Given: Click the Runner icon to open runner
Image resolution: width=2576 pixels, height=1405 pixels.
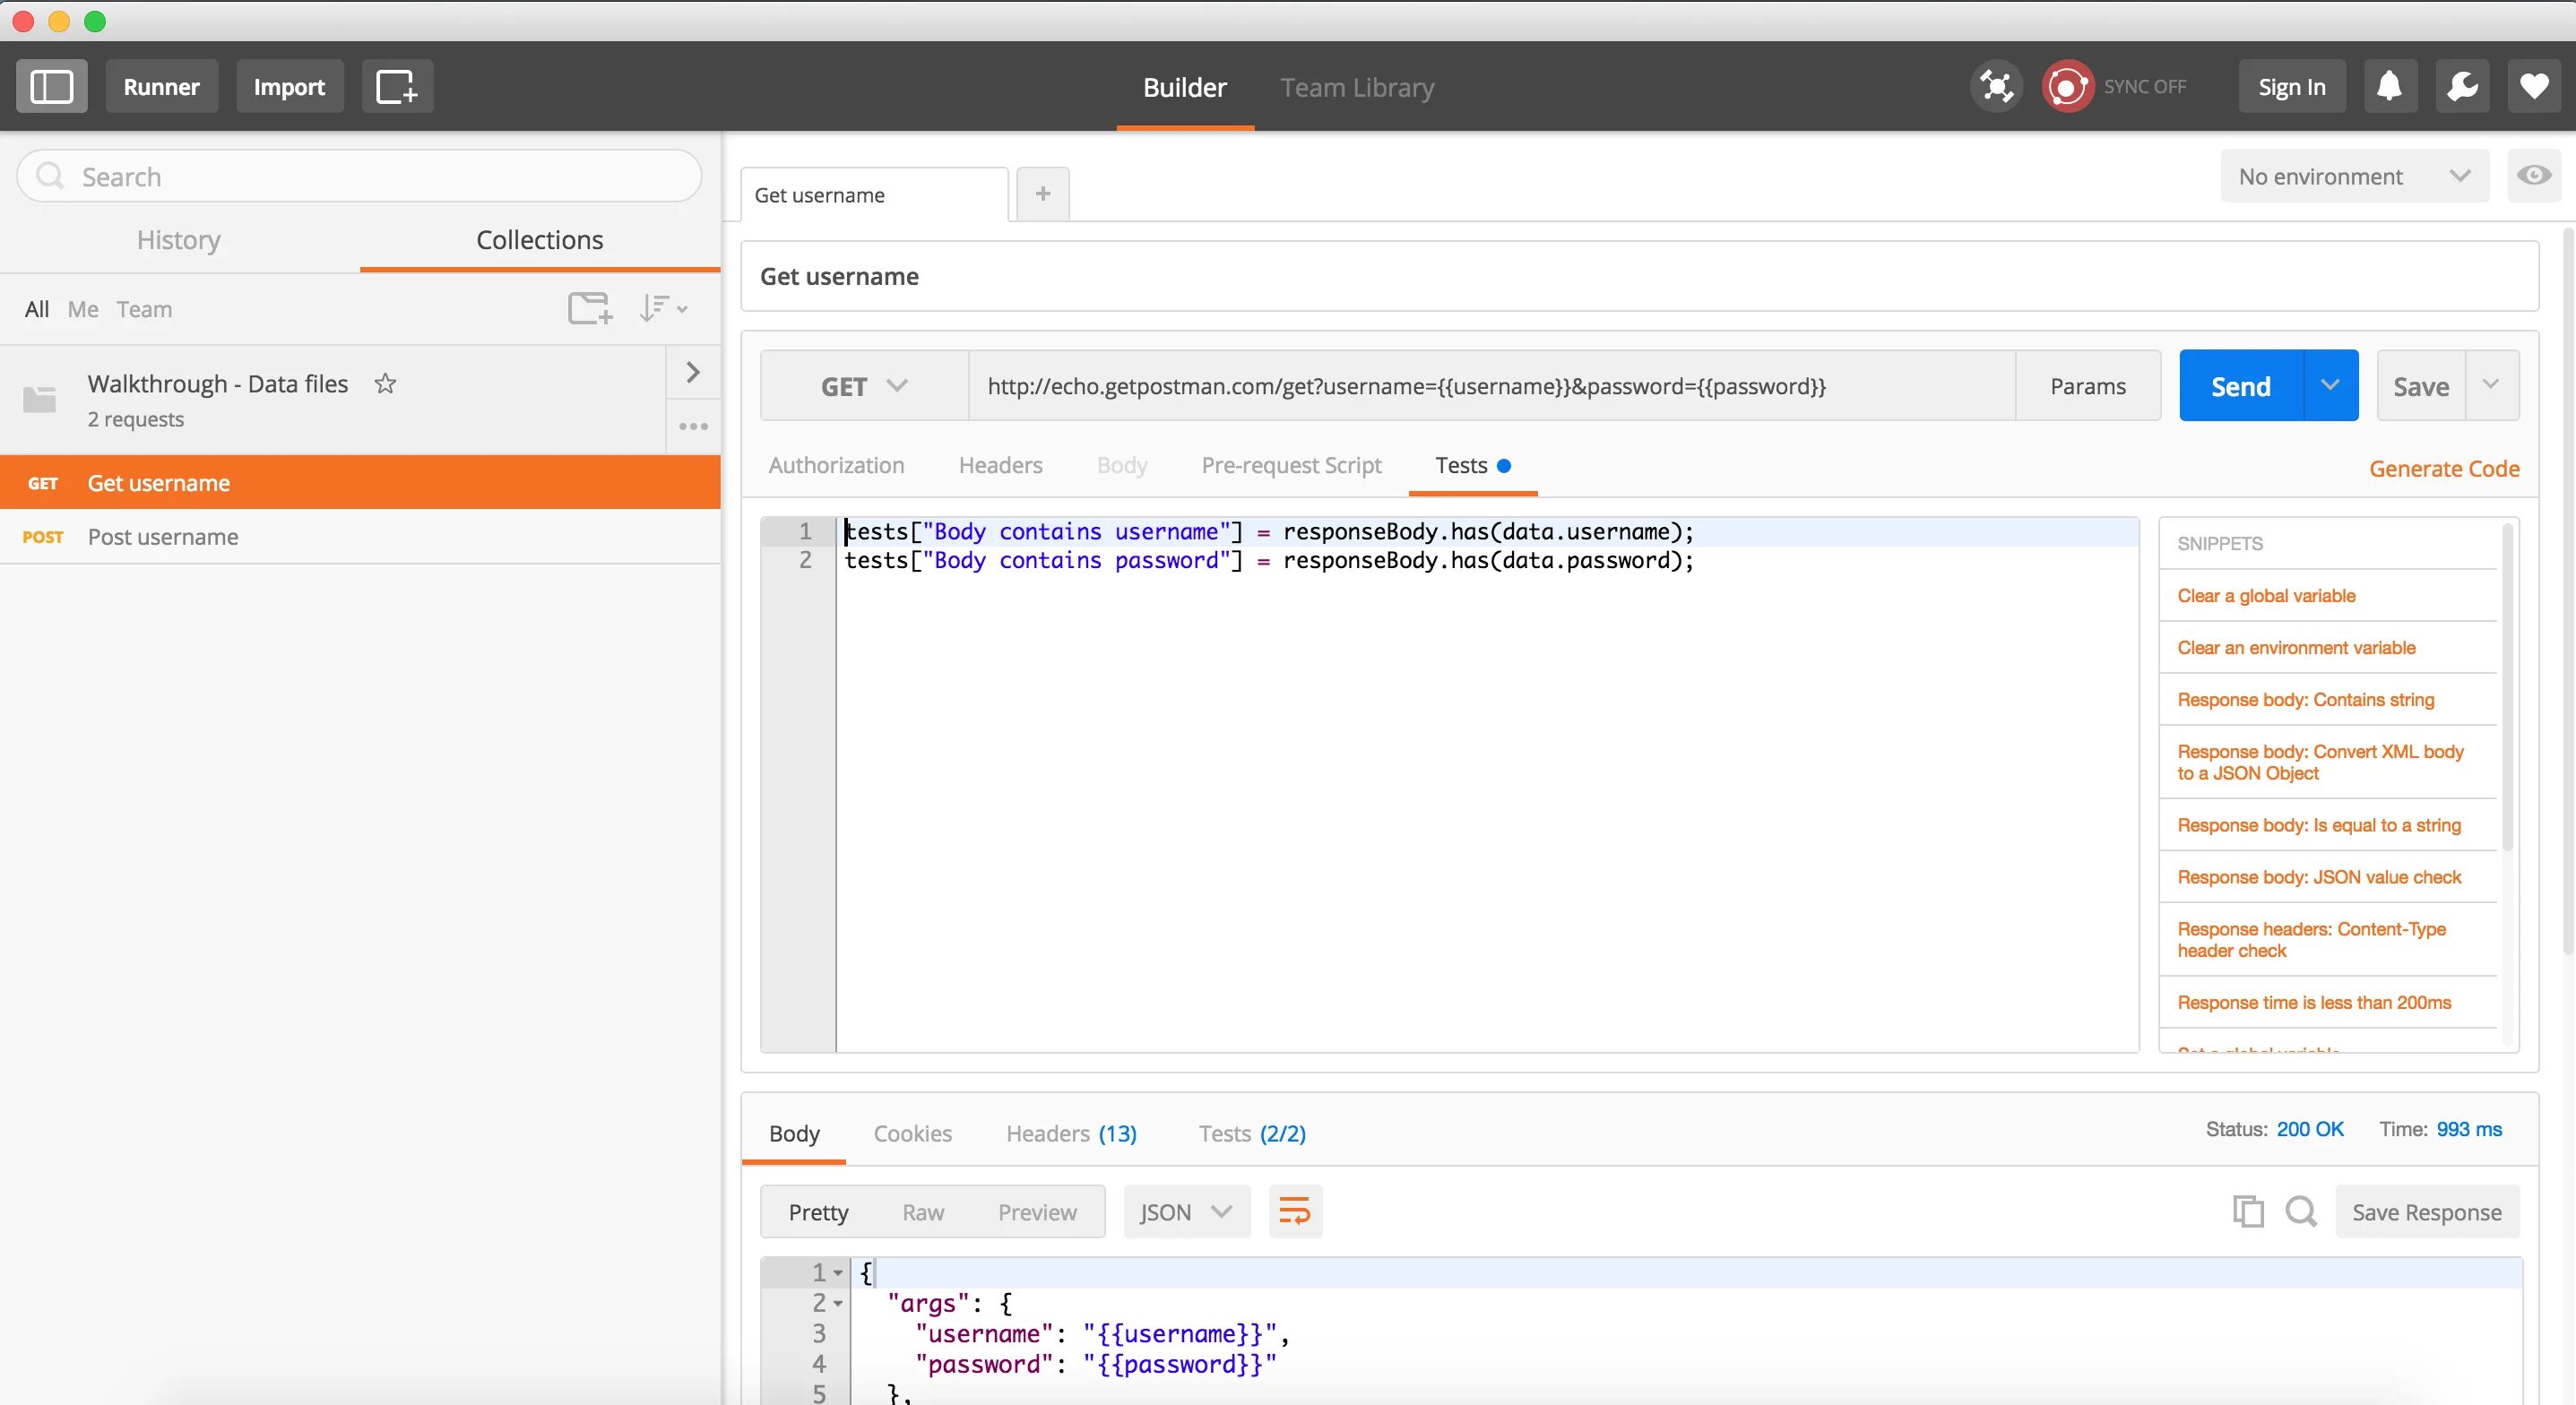Looking at the screenshot, I should 160,85.
